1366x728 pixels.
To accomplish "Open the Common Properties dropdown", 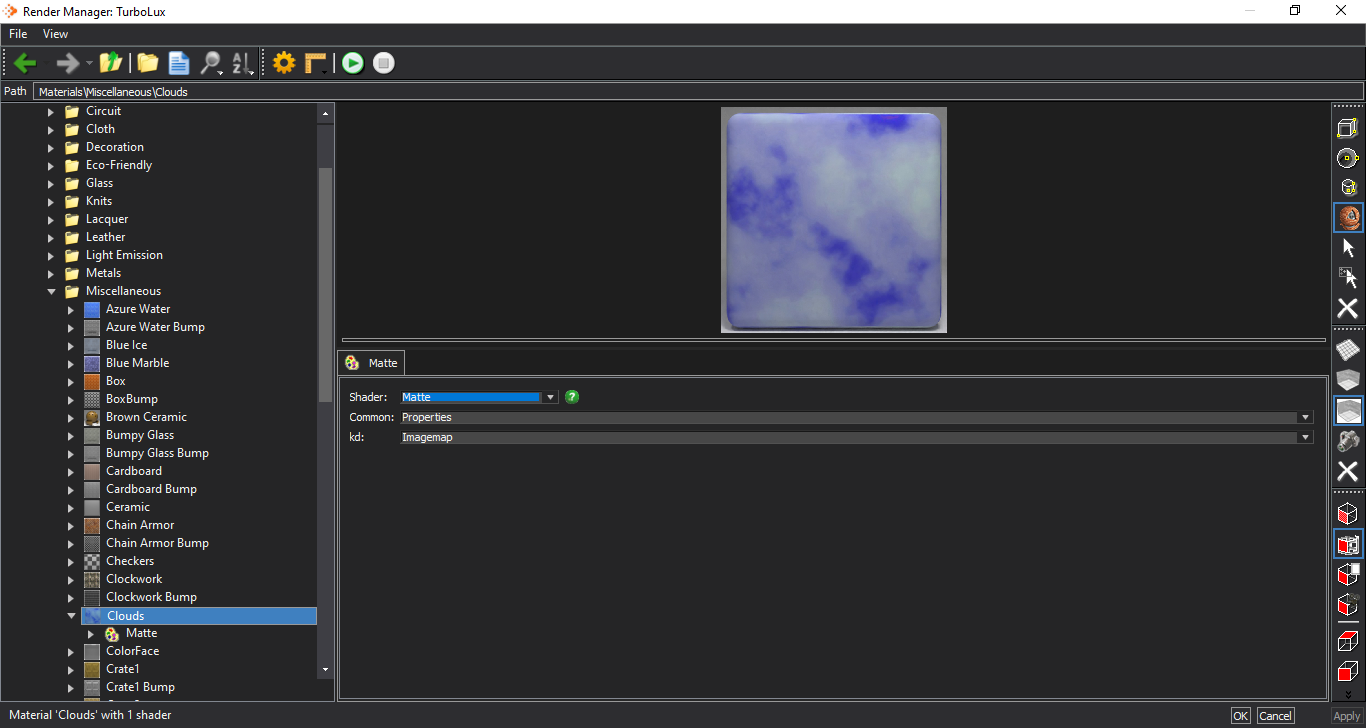I will (x=856, y=417).
